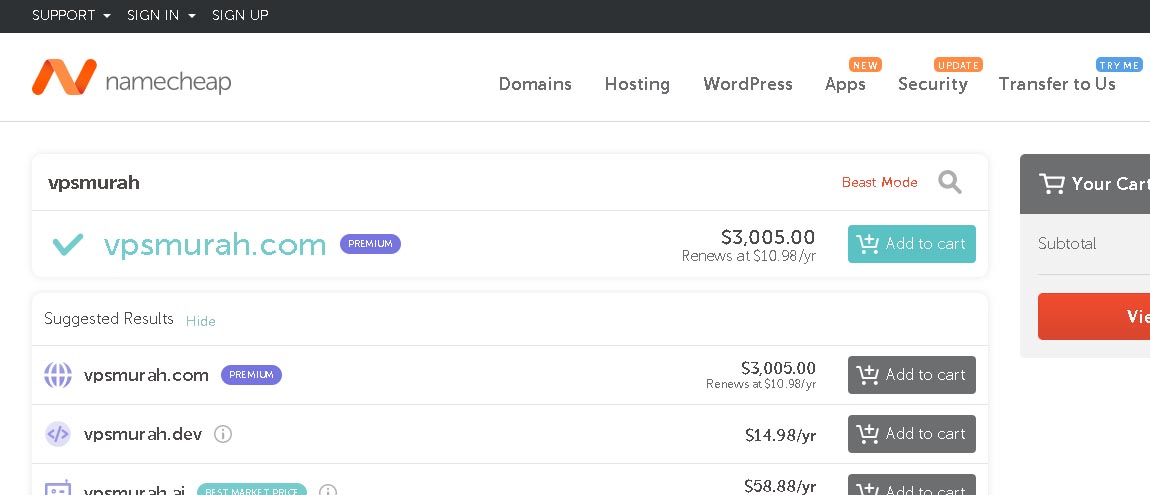Click the info icon next to vpsmurah.ai
1150x495 pixels.
click(x=328, y=491)
